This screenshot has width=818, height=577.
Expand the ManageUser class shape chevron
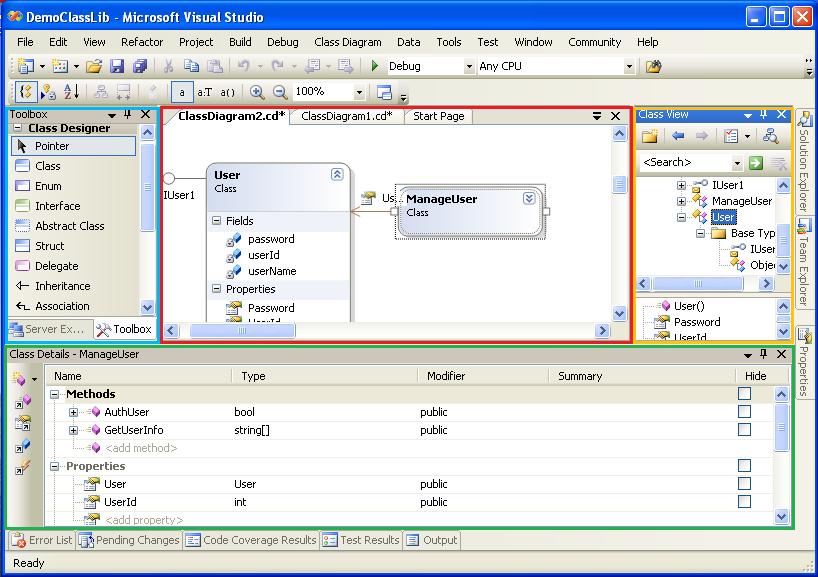pos(529,199)
